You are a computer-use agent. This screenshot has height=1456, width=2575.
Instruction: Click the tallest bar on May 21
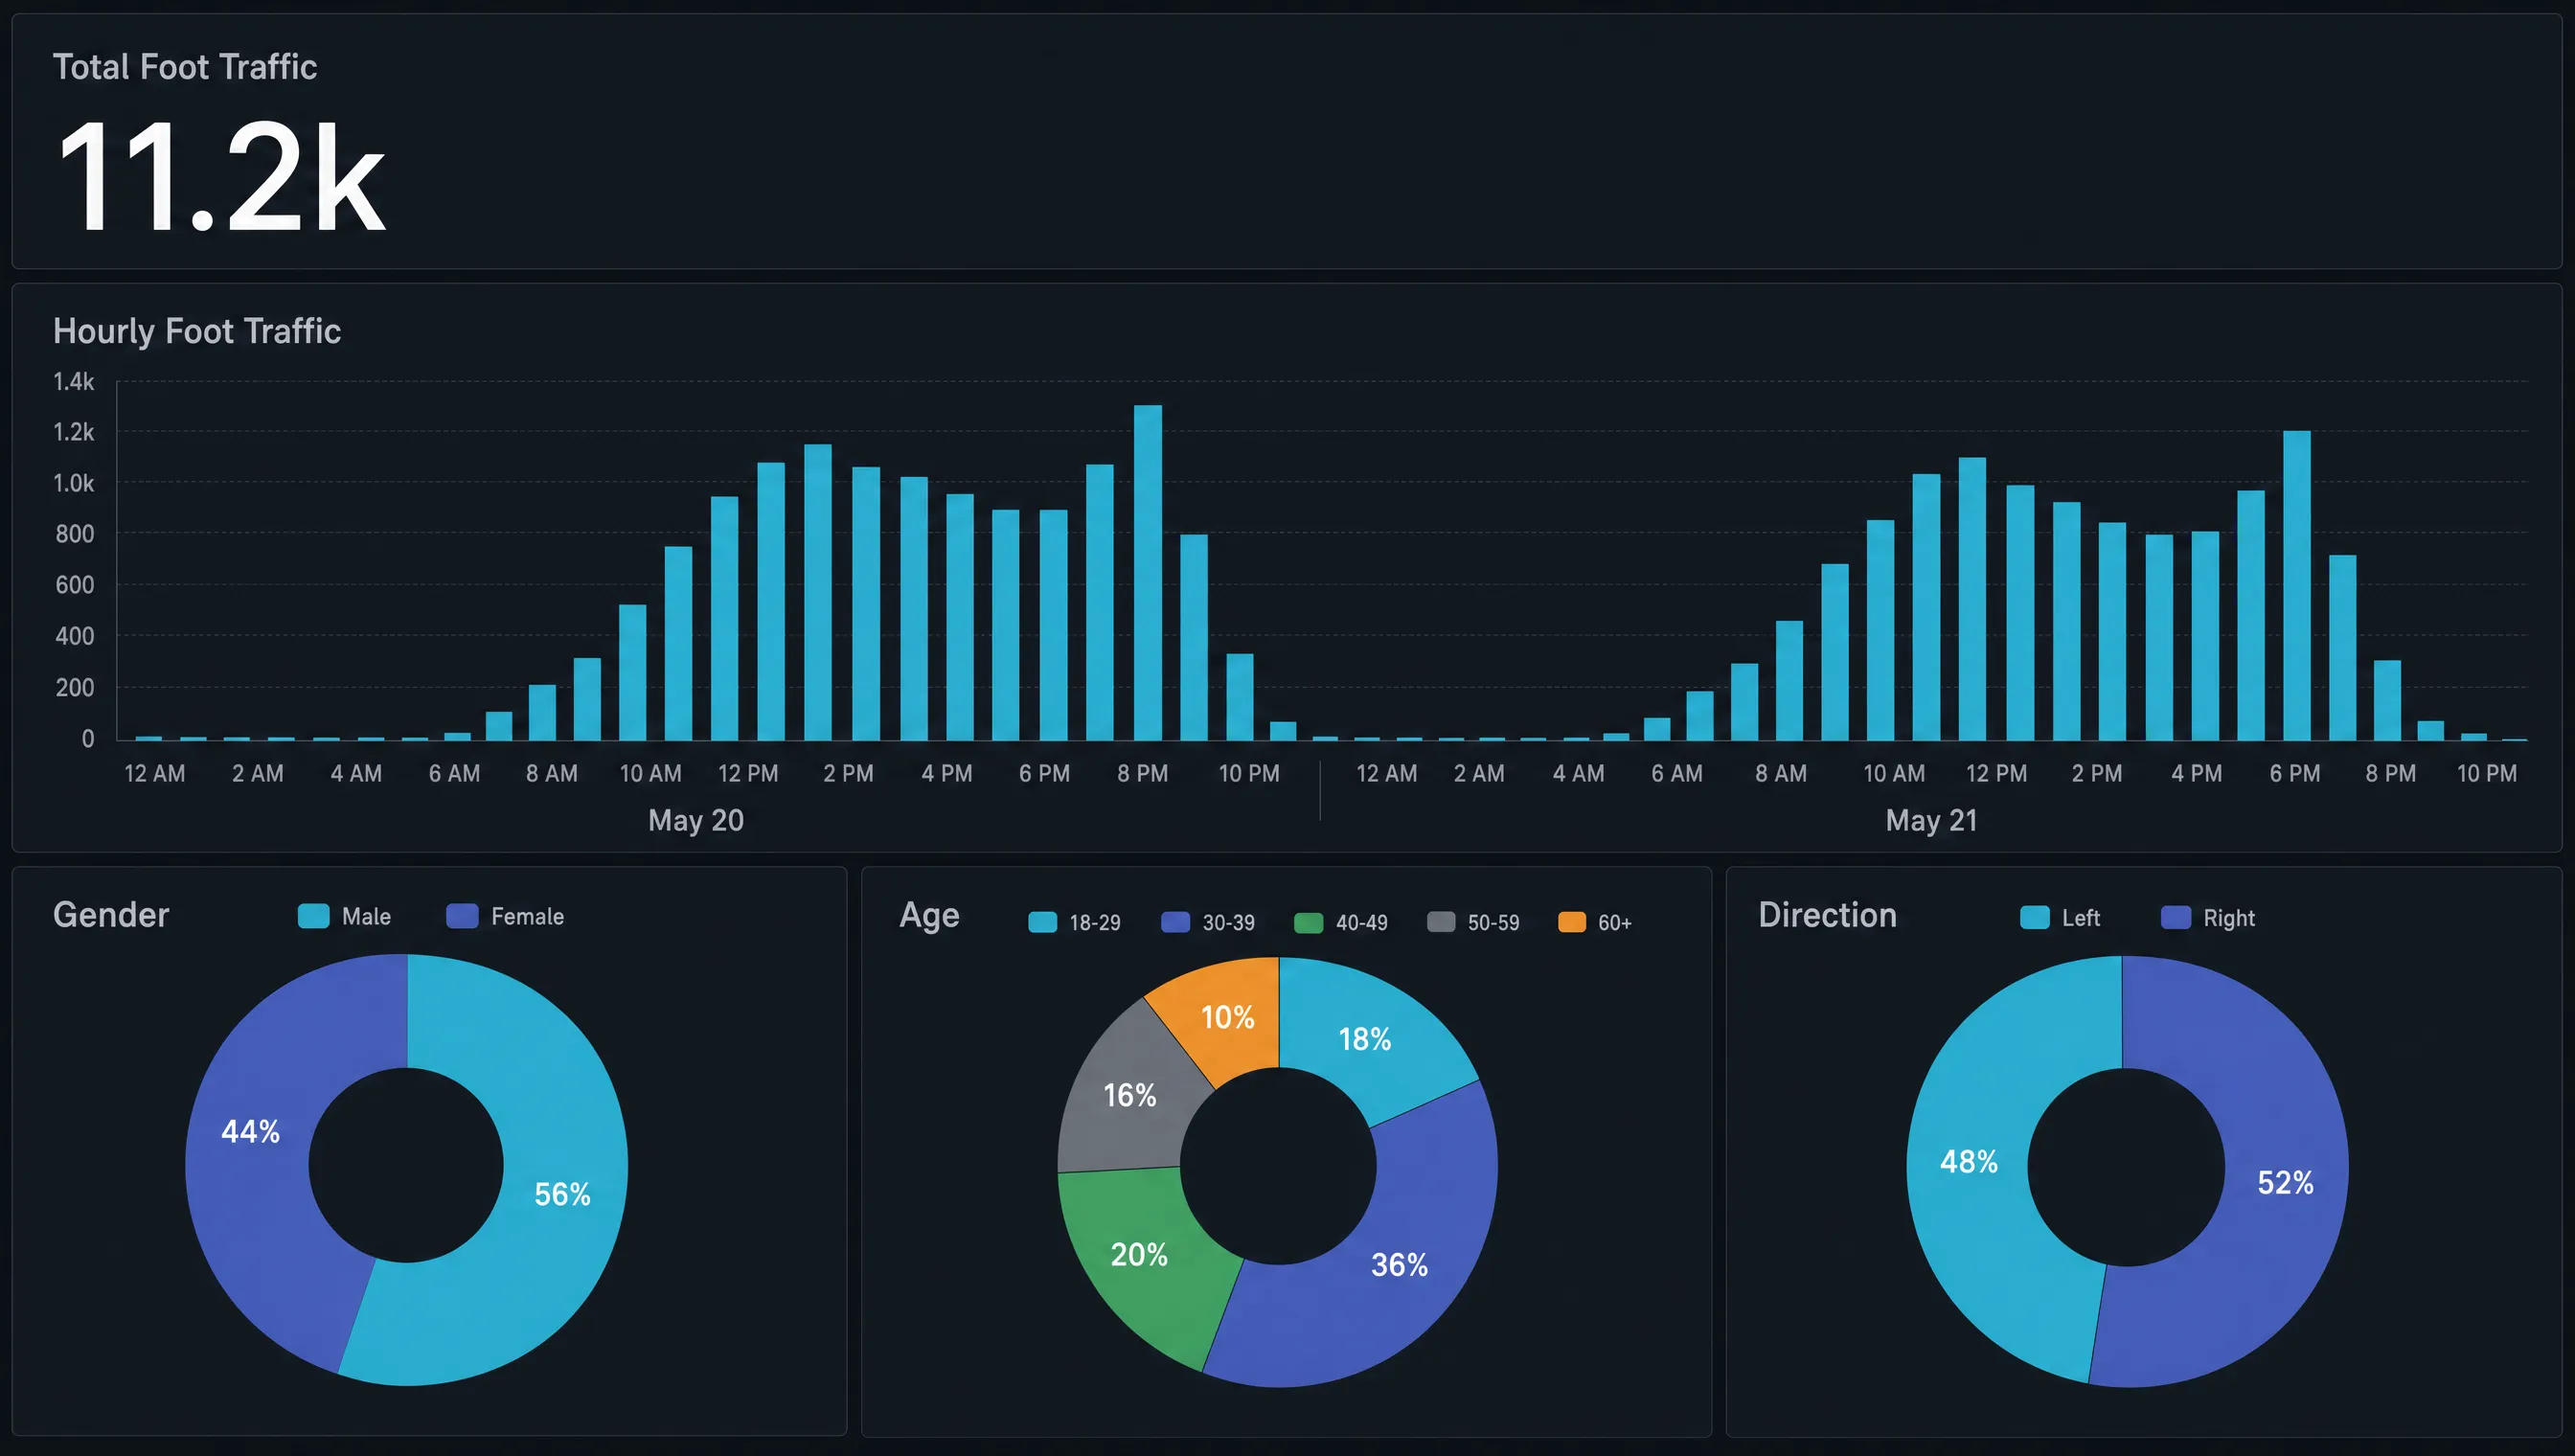[x=2296, y=585]
